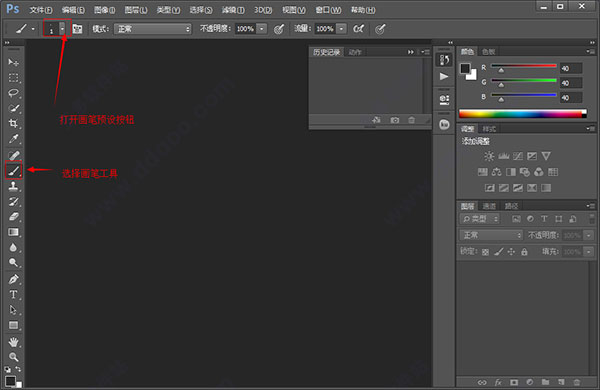Create new snapshot in History panel
600x390 pixels.
[395, 120]
